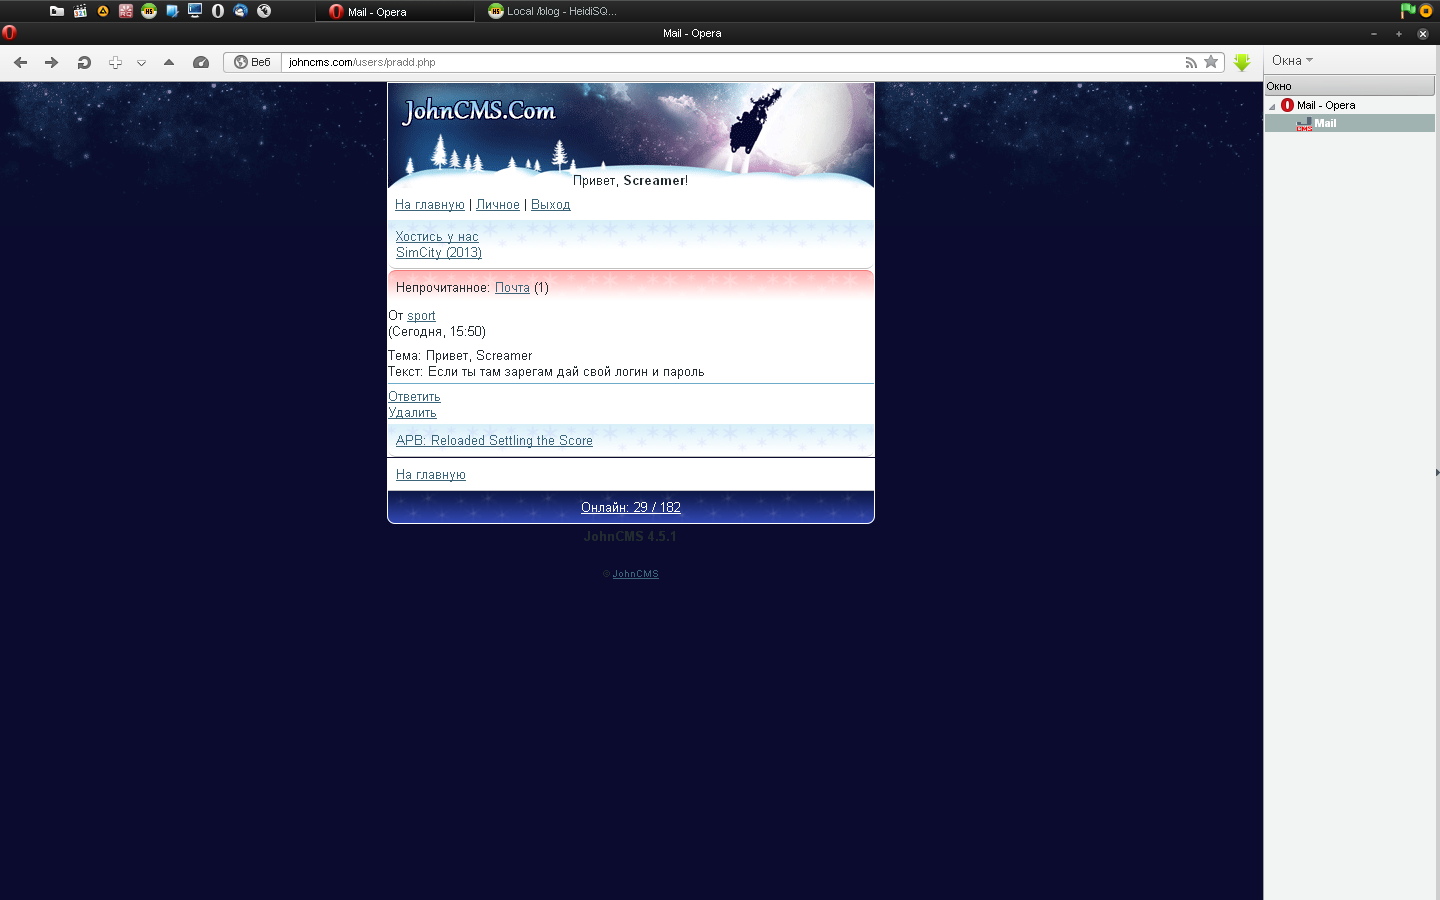Bookmark page with the star icon
This screenshot has width=1440, height=900.
click(1211, 62)
